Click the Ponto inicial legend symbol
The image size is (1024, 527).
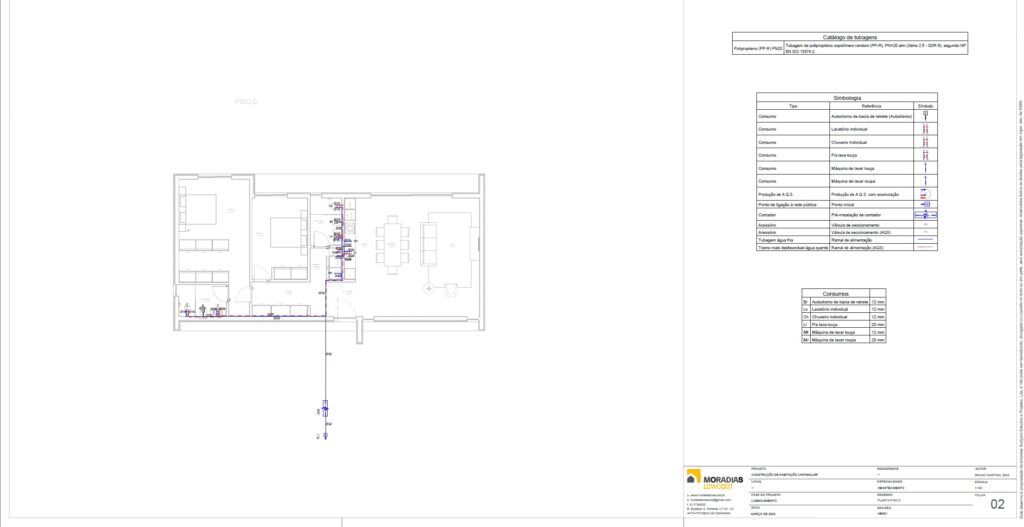coord(925,204)
